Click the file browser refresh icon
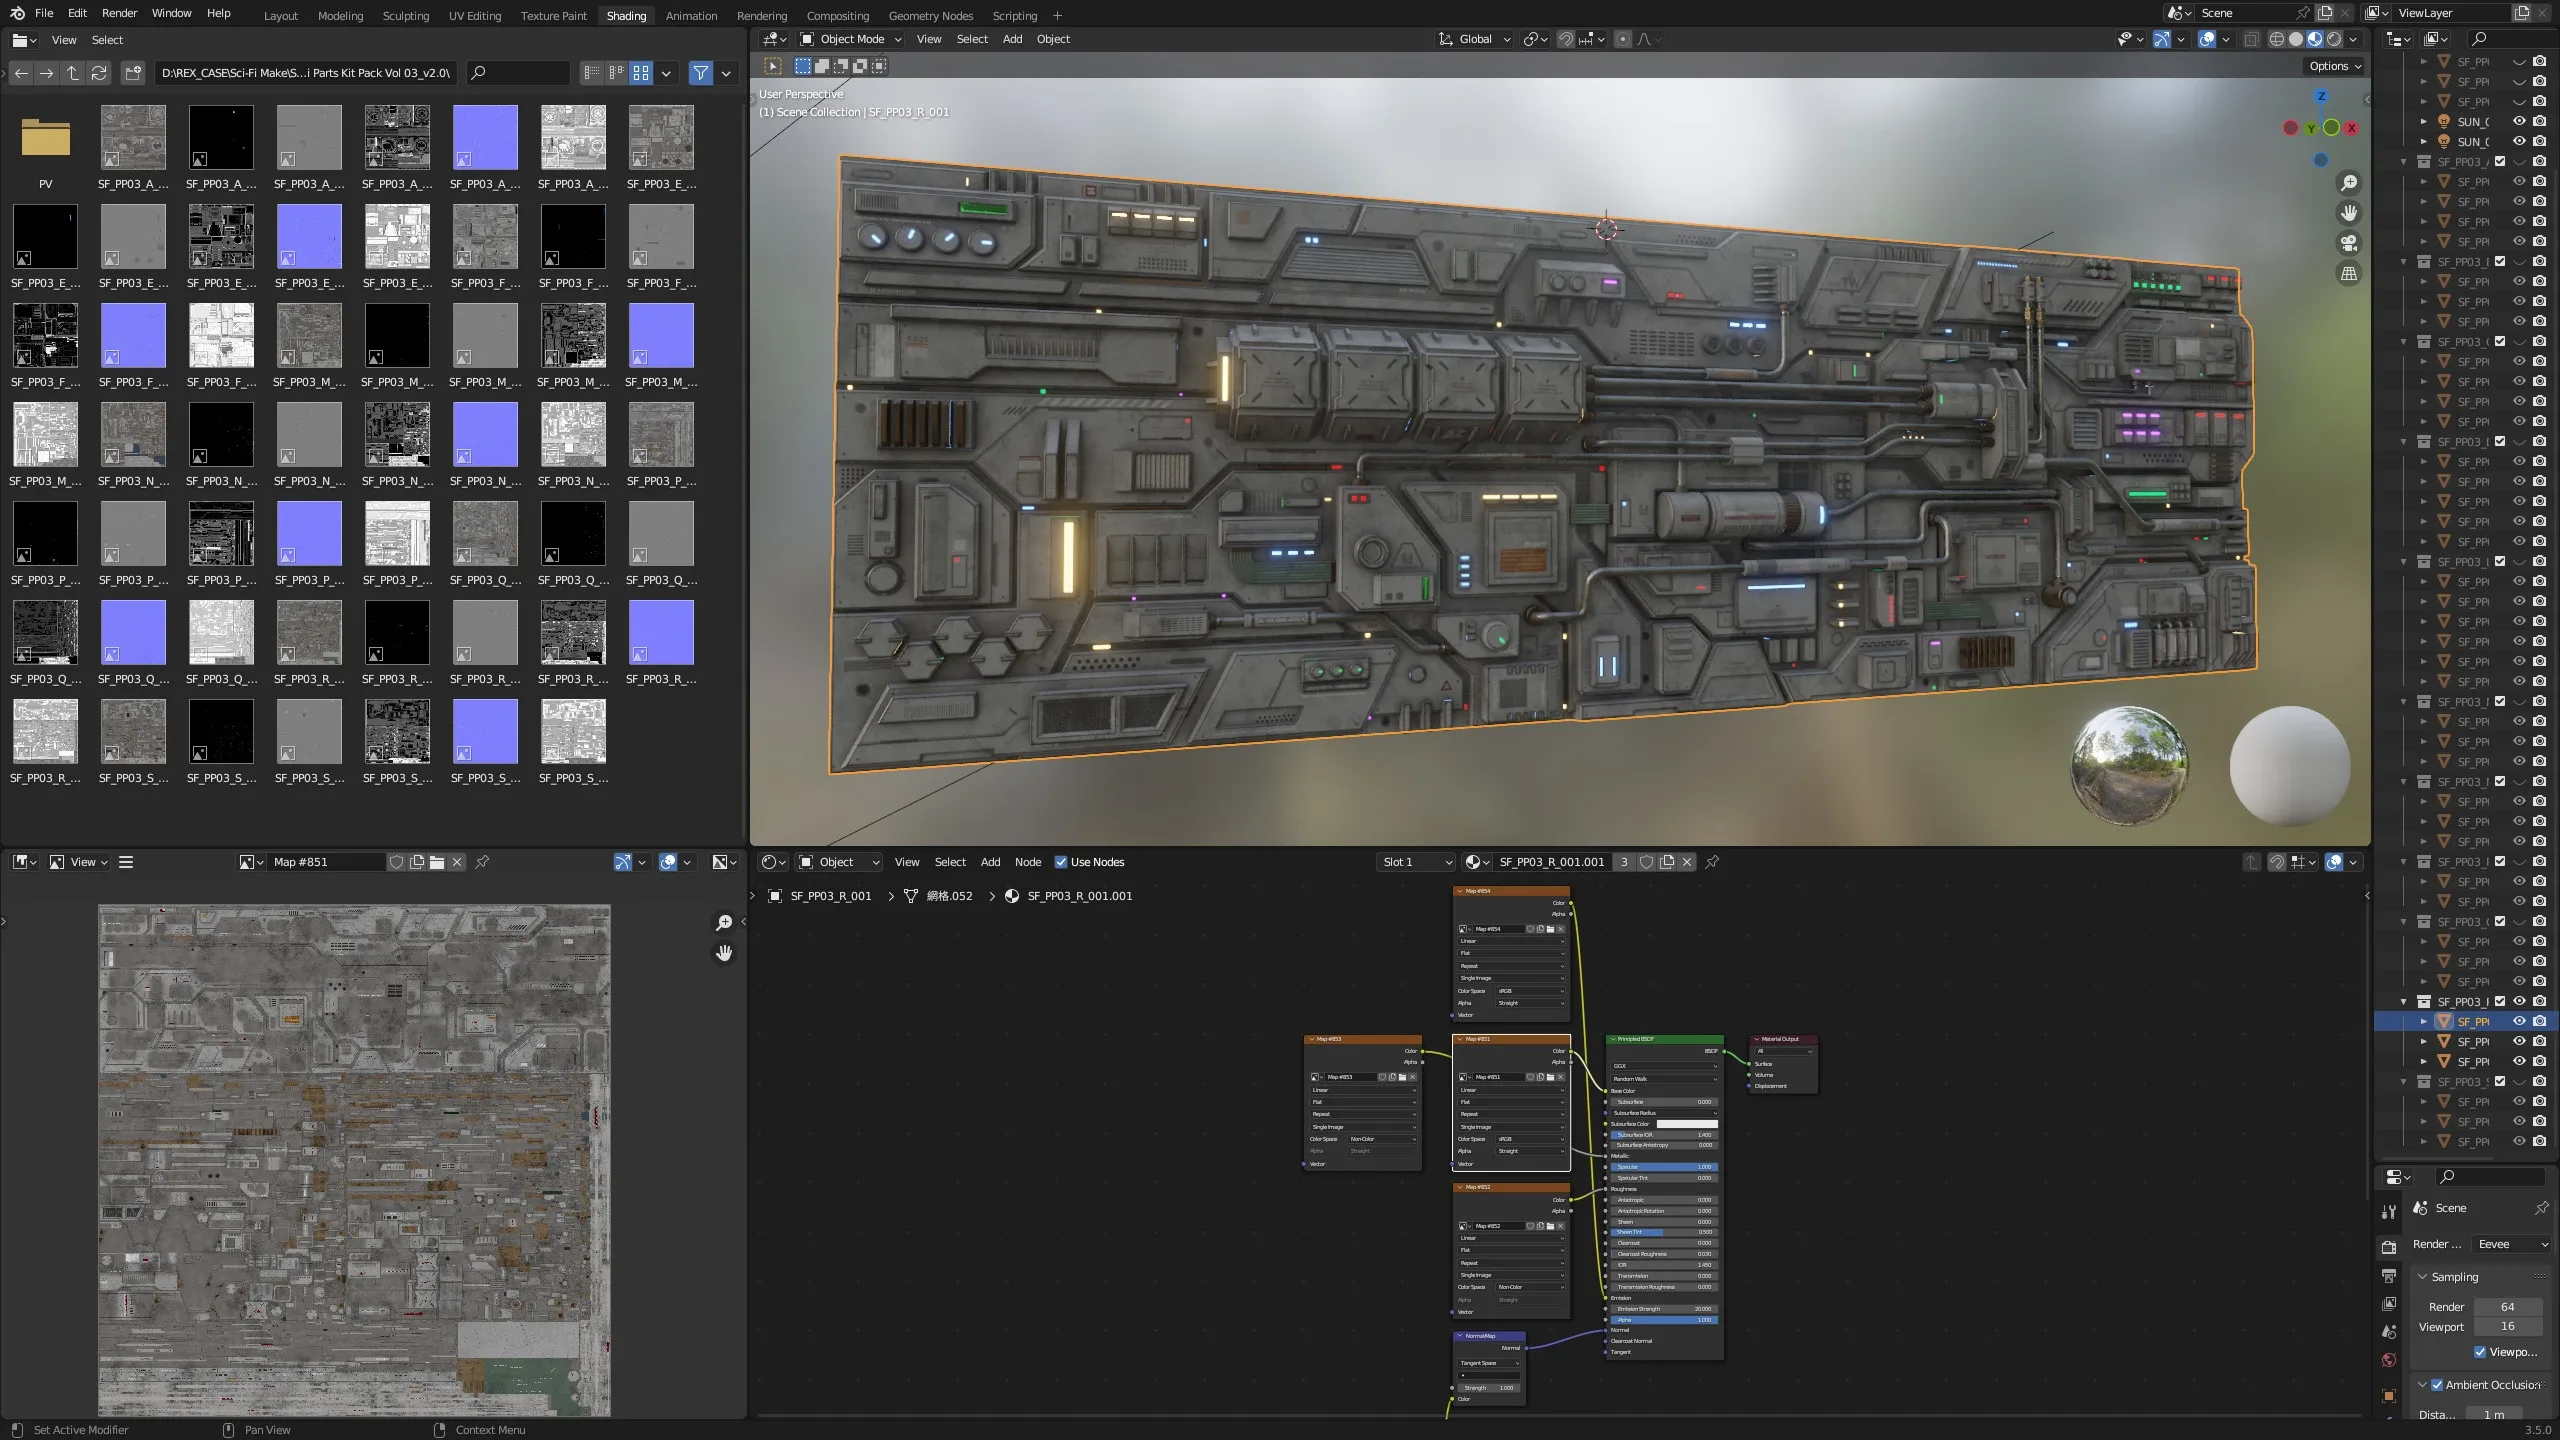 99,73
